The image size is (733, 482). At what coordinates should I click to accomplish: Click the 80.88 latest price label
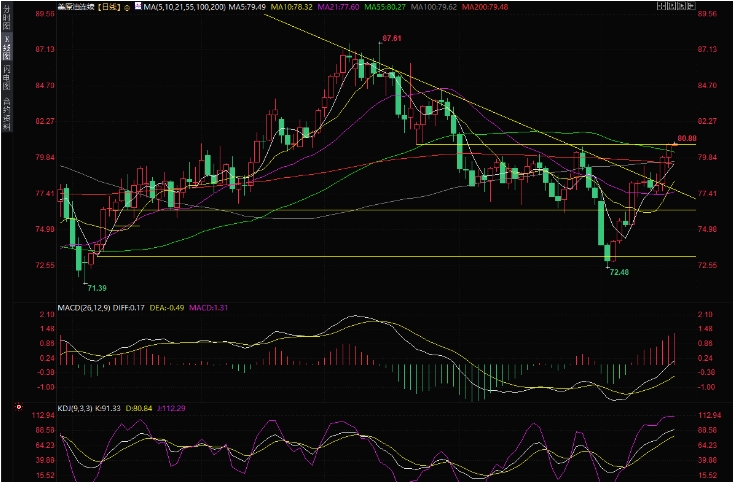point(686,138)
